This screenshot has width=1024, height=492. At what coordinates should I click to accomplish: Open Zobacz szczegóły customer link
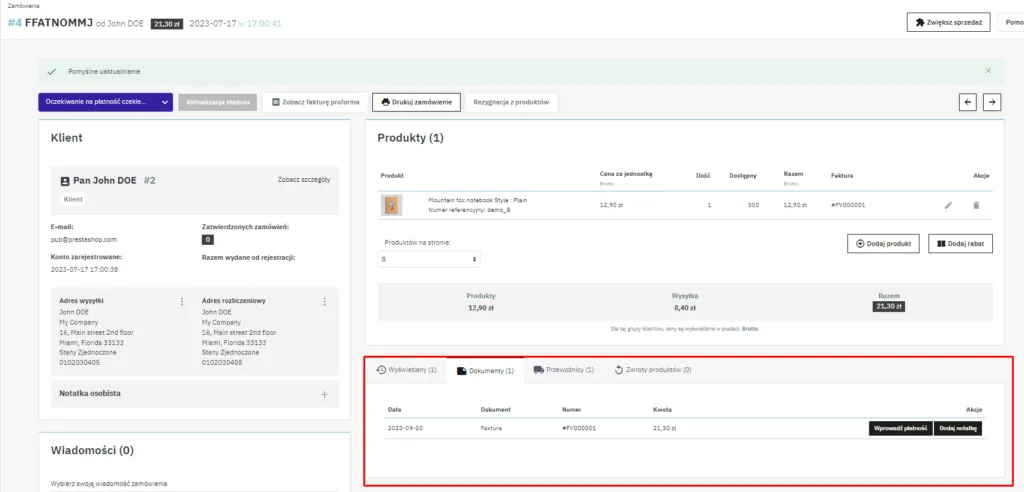coord(303,180)
